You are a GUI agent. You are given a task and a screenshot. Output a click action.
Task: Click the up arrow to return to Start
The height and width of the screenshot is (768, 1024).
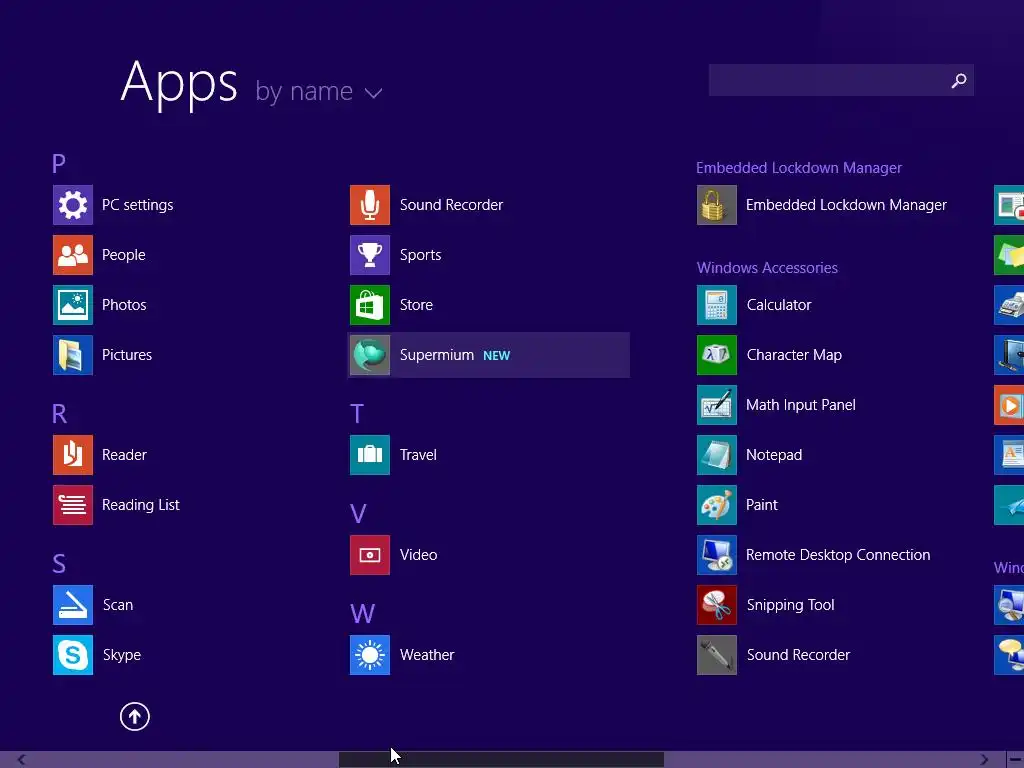pos(135,716)
